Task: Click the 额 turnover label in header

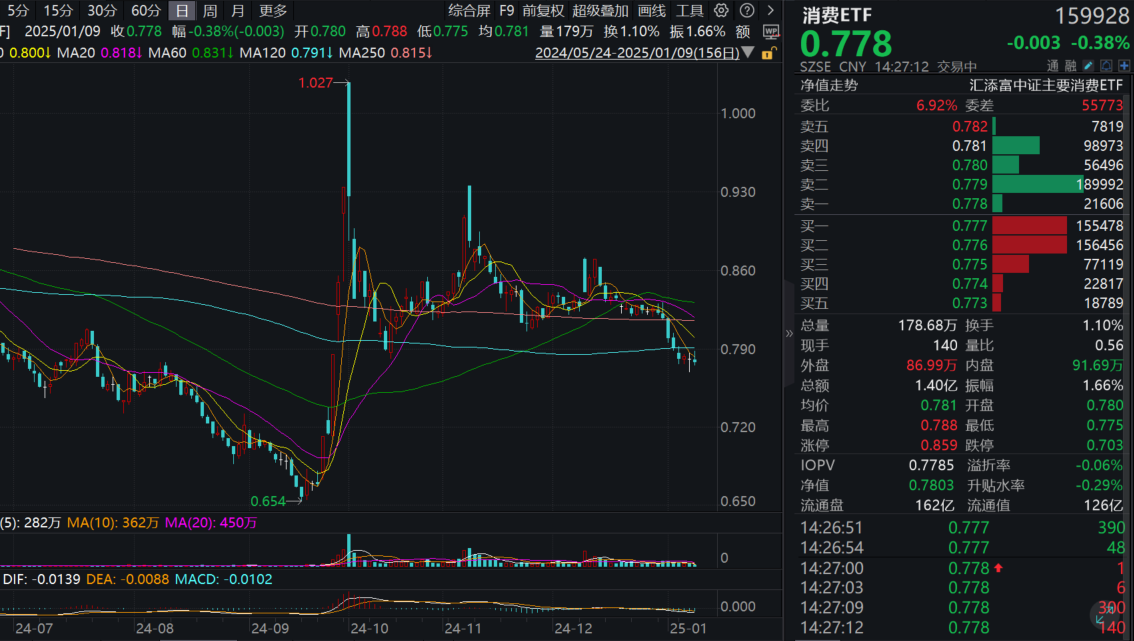Action: [x=743, y=32]
